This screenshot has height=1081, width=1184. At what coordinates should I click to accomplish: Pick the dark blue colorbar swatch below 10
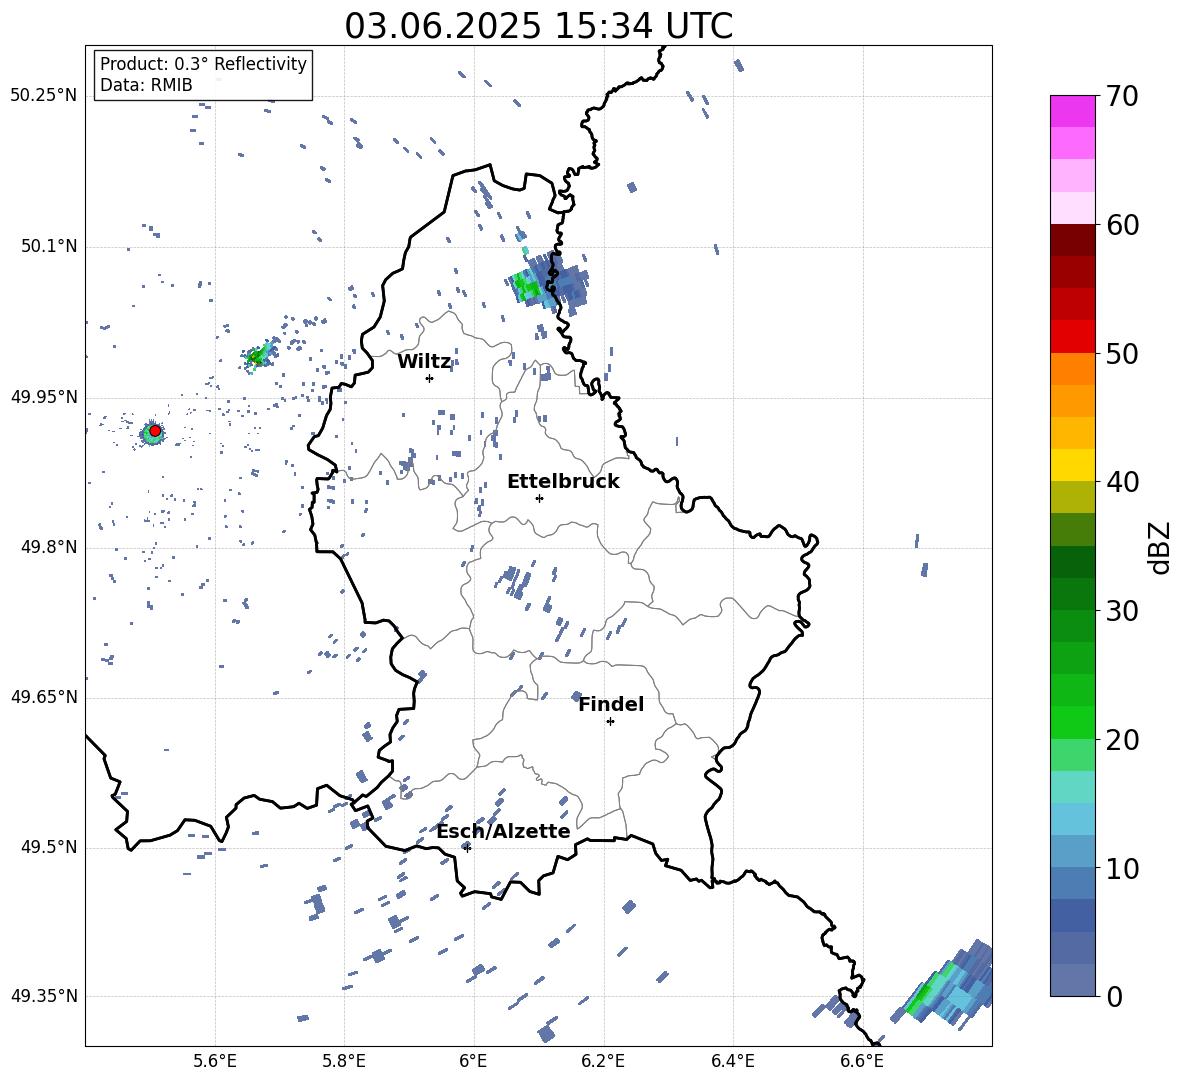click(1072, 916)
